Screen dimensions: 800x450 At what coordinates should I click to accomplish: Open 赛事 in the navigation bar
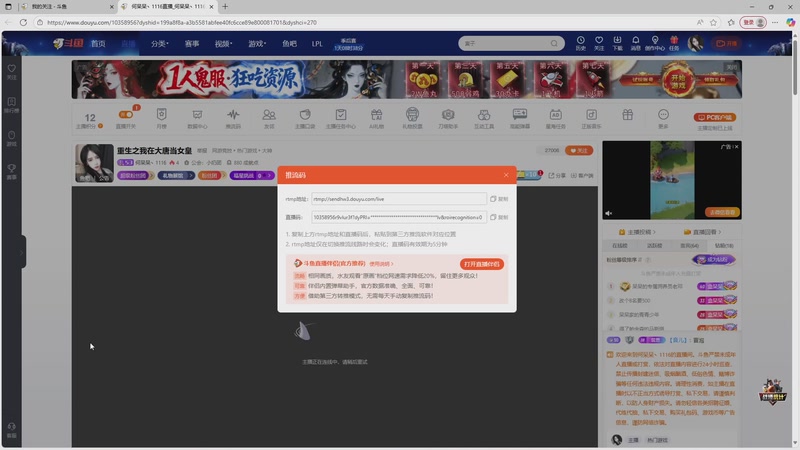192,44
